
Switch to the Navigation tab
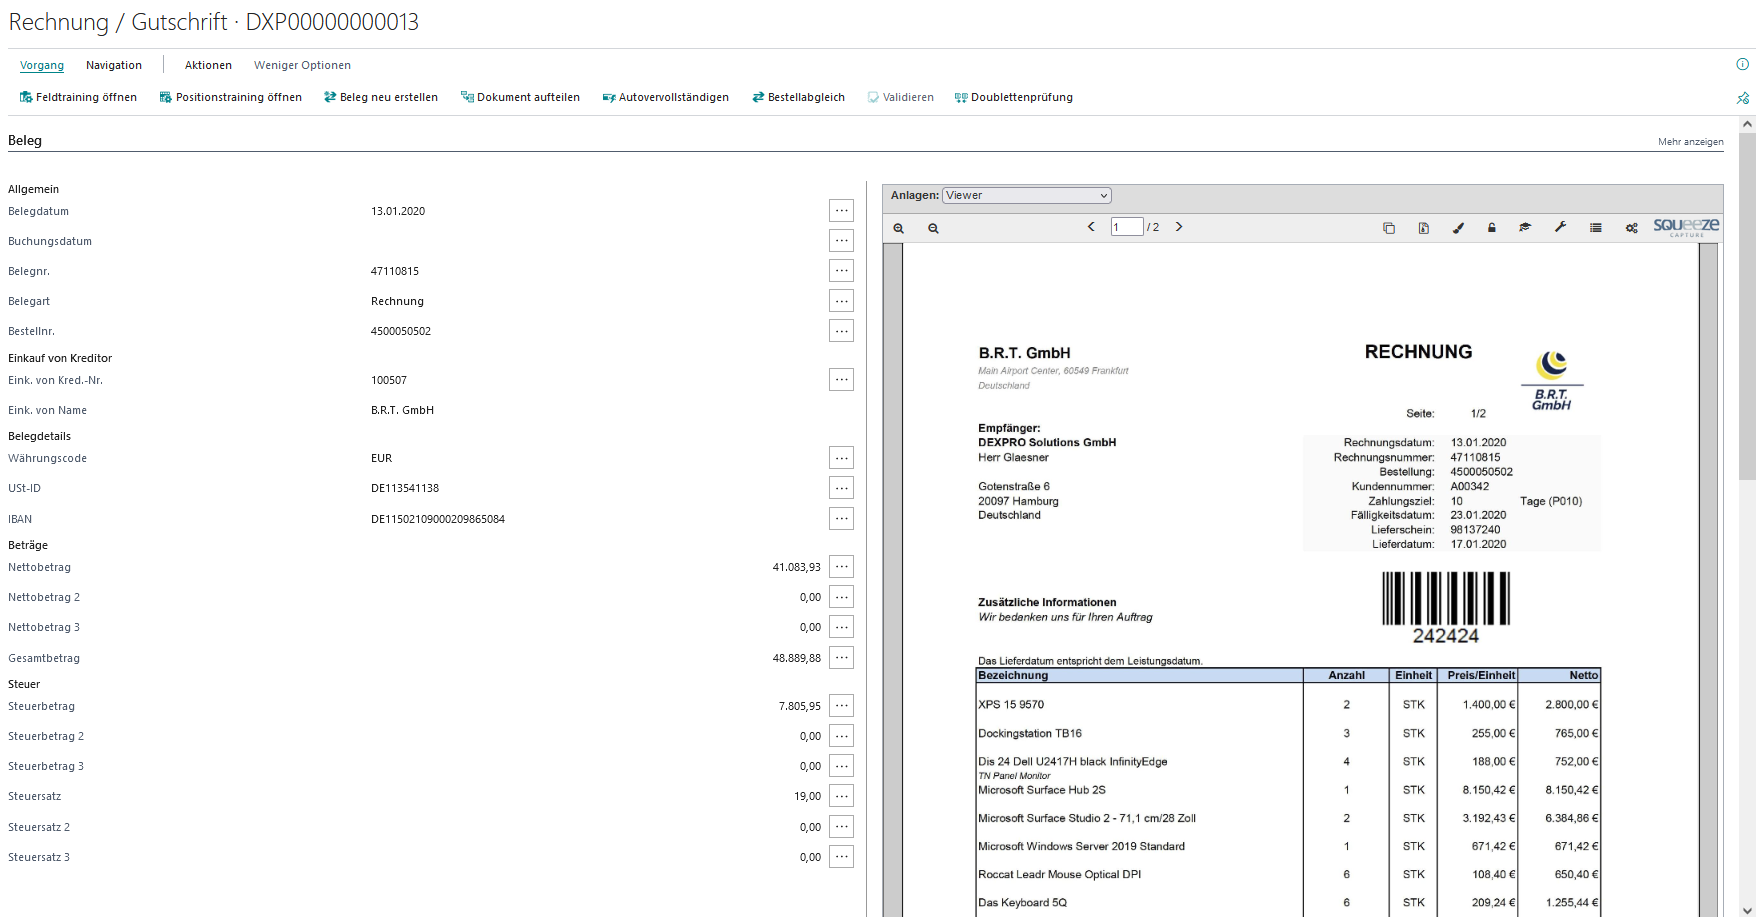tap(114, 65)
